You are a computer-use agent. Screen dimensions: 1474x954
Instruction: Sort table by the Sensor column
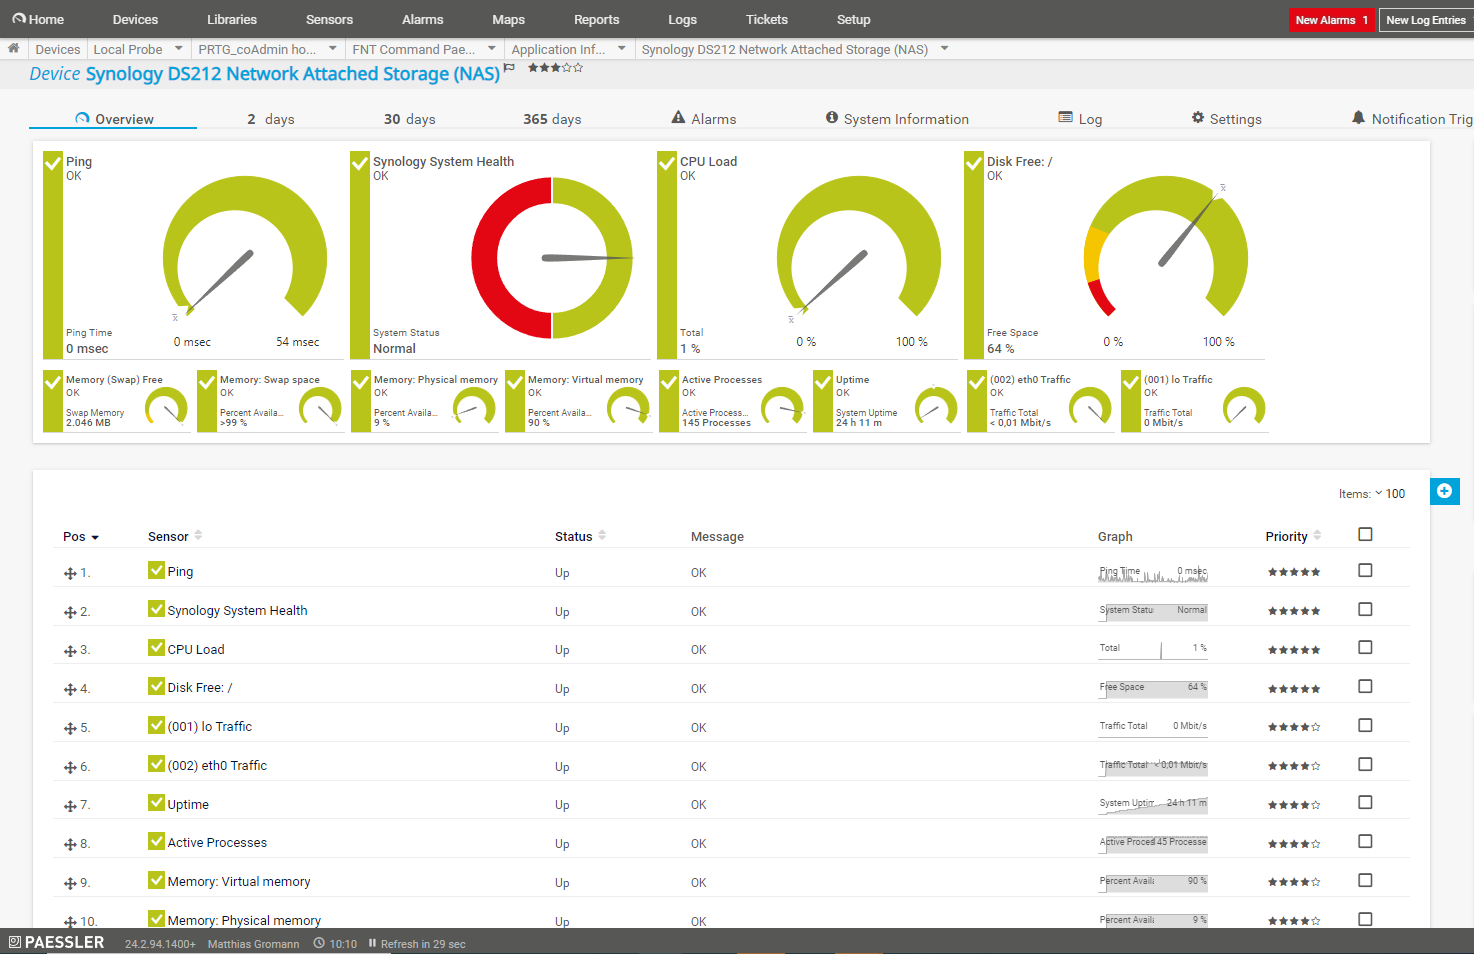click(x=175, y=536)
